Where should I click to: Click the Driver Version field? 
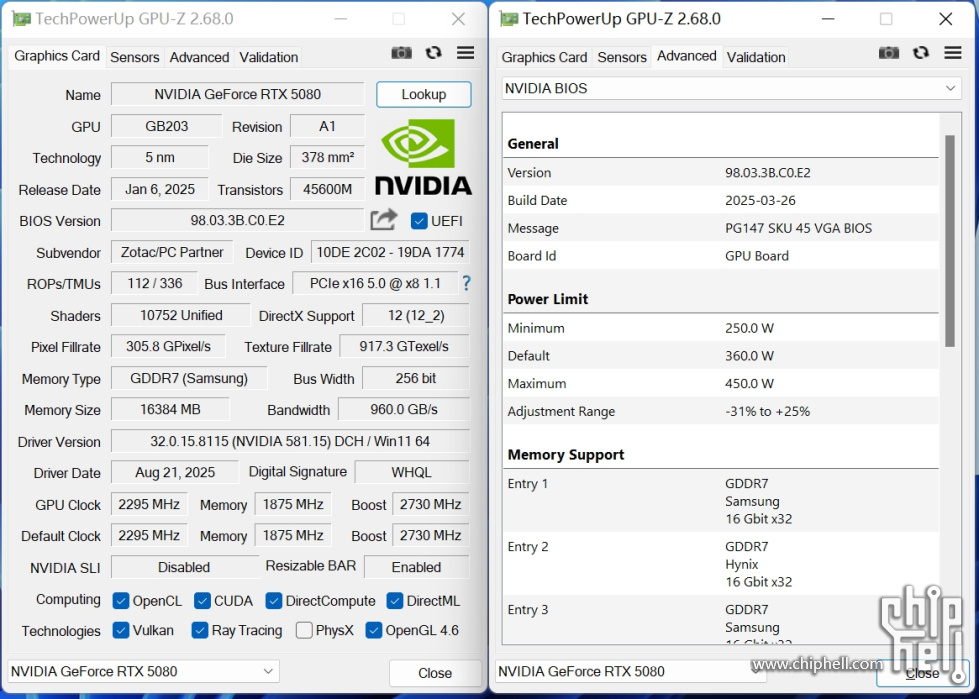[x=290, y=441]
